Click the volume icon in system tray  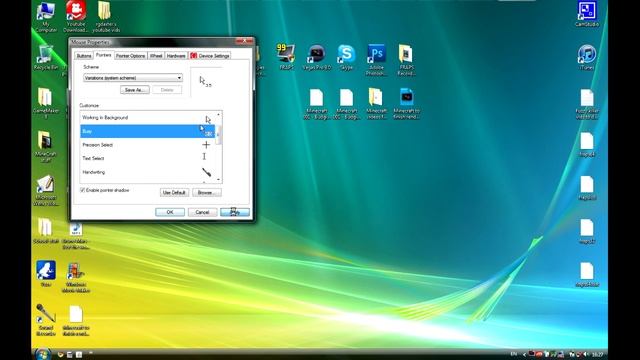coord(587,354)
